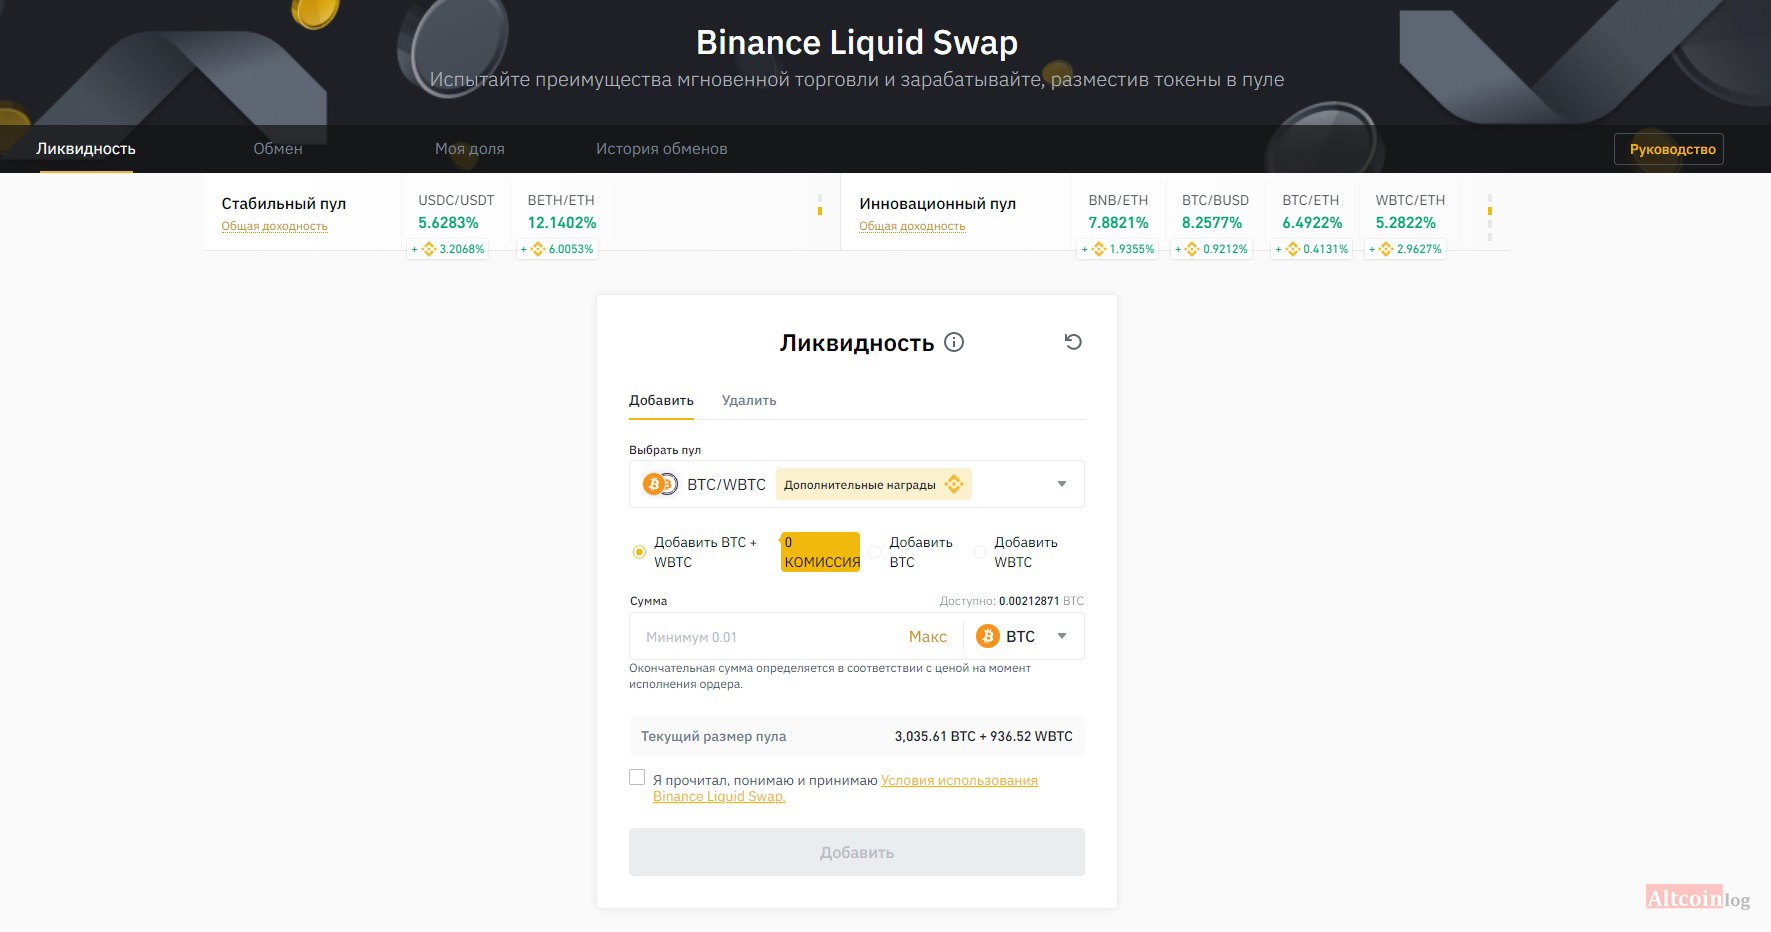The width and height of the screenshot is (1771, 932).
Task: Select the Добавить BTC + WBTC radio option
Action: click(x=639, y=552)
